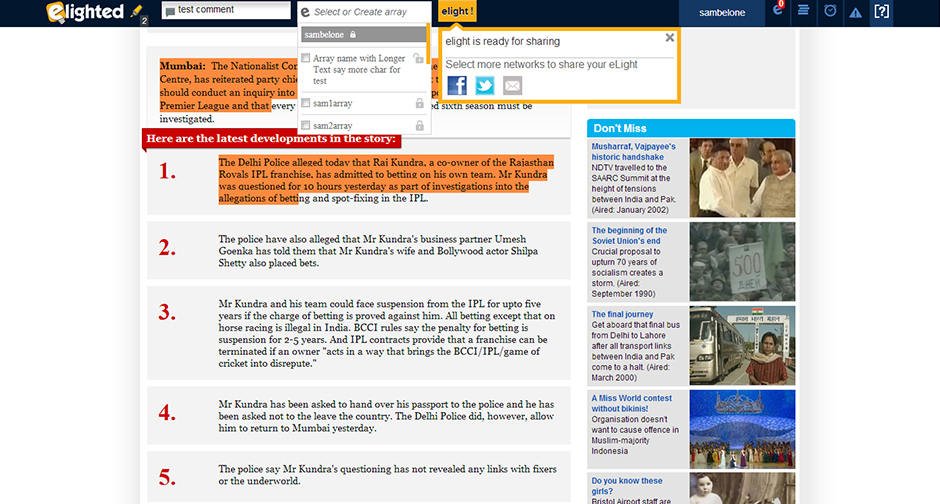Click 'elight is ready for sharing' text
Screen dimensions: 940x504
tap(502, 41)
